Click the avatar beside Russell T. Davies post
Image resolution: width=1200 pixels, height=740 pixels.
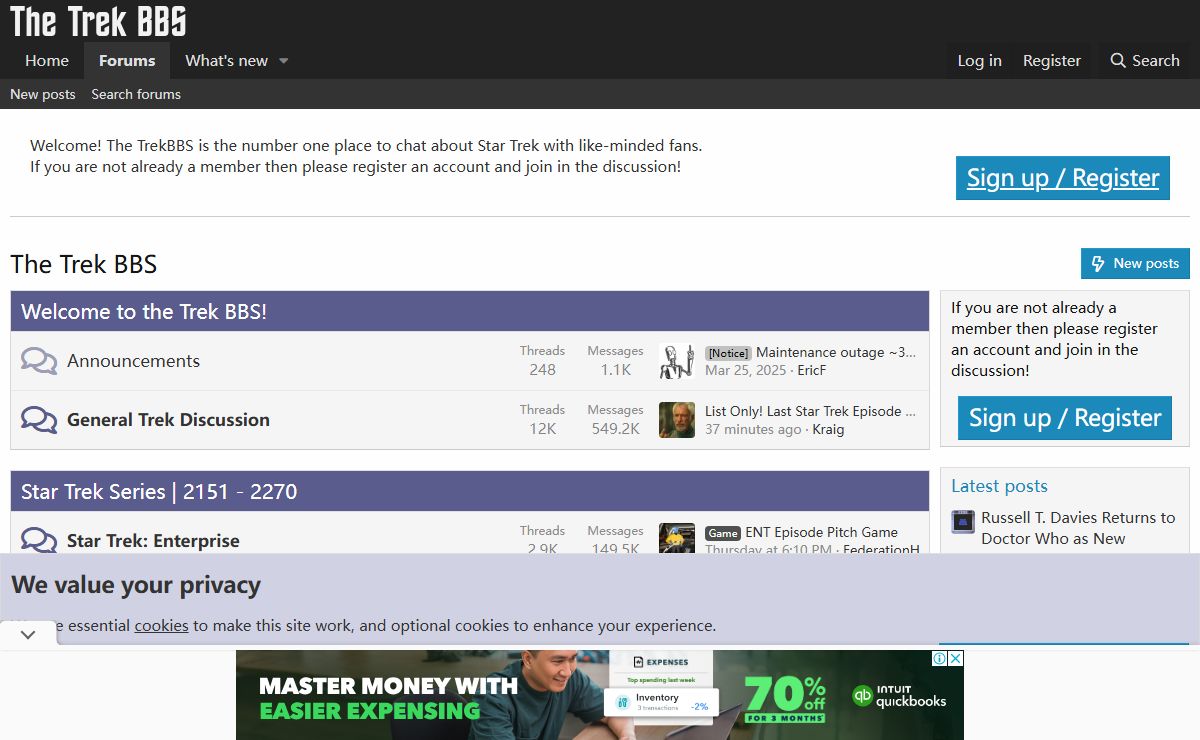[963, 521]
